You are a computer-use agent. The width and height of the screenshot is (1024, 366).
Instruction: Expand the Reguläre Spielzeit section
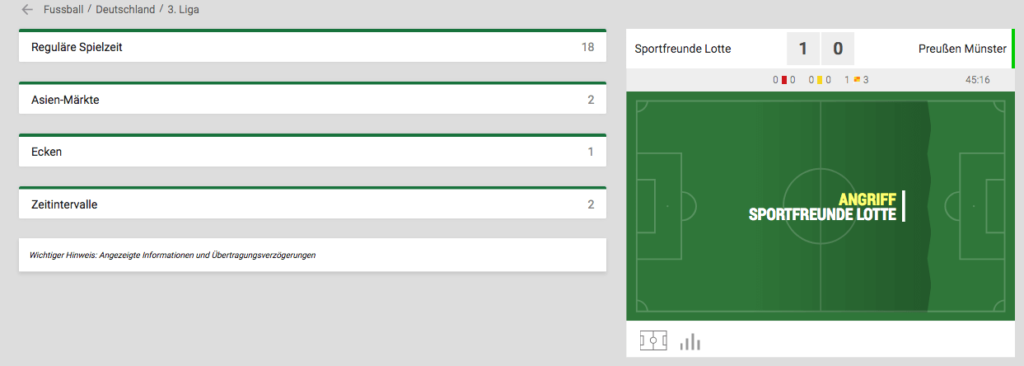[312, 47]
